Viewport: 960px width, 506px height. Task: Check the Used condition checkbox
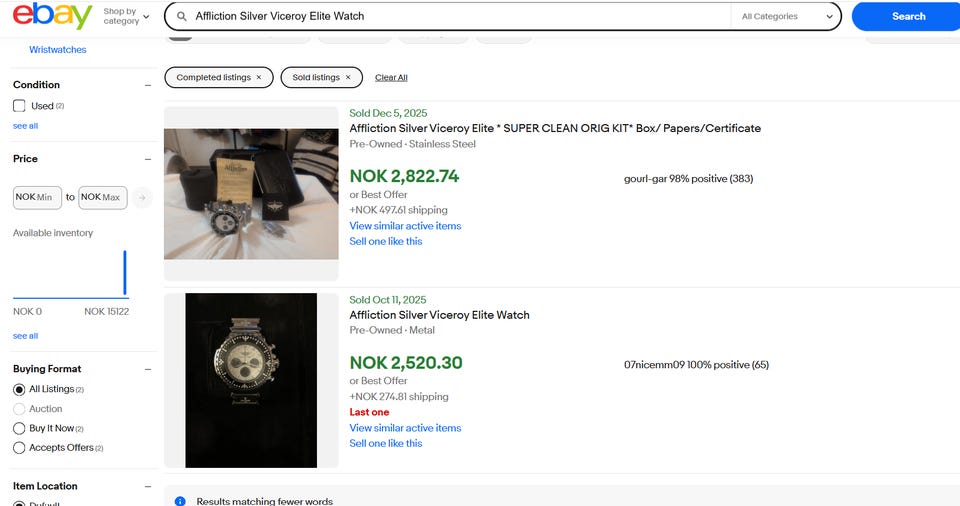[x=19, y=106]
